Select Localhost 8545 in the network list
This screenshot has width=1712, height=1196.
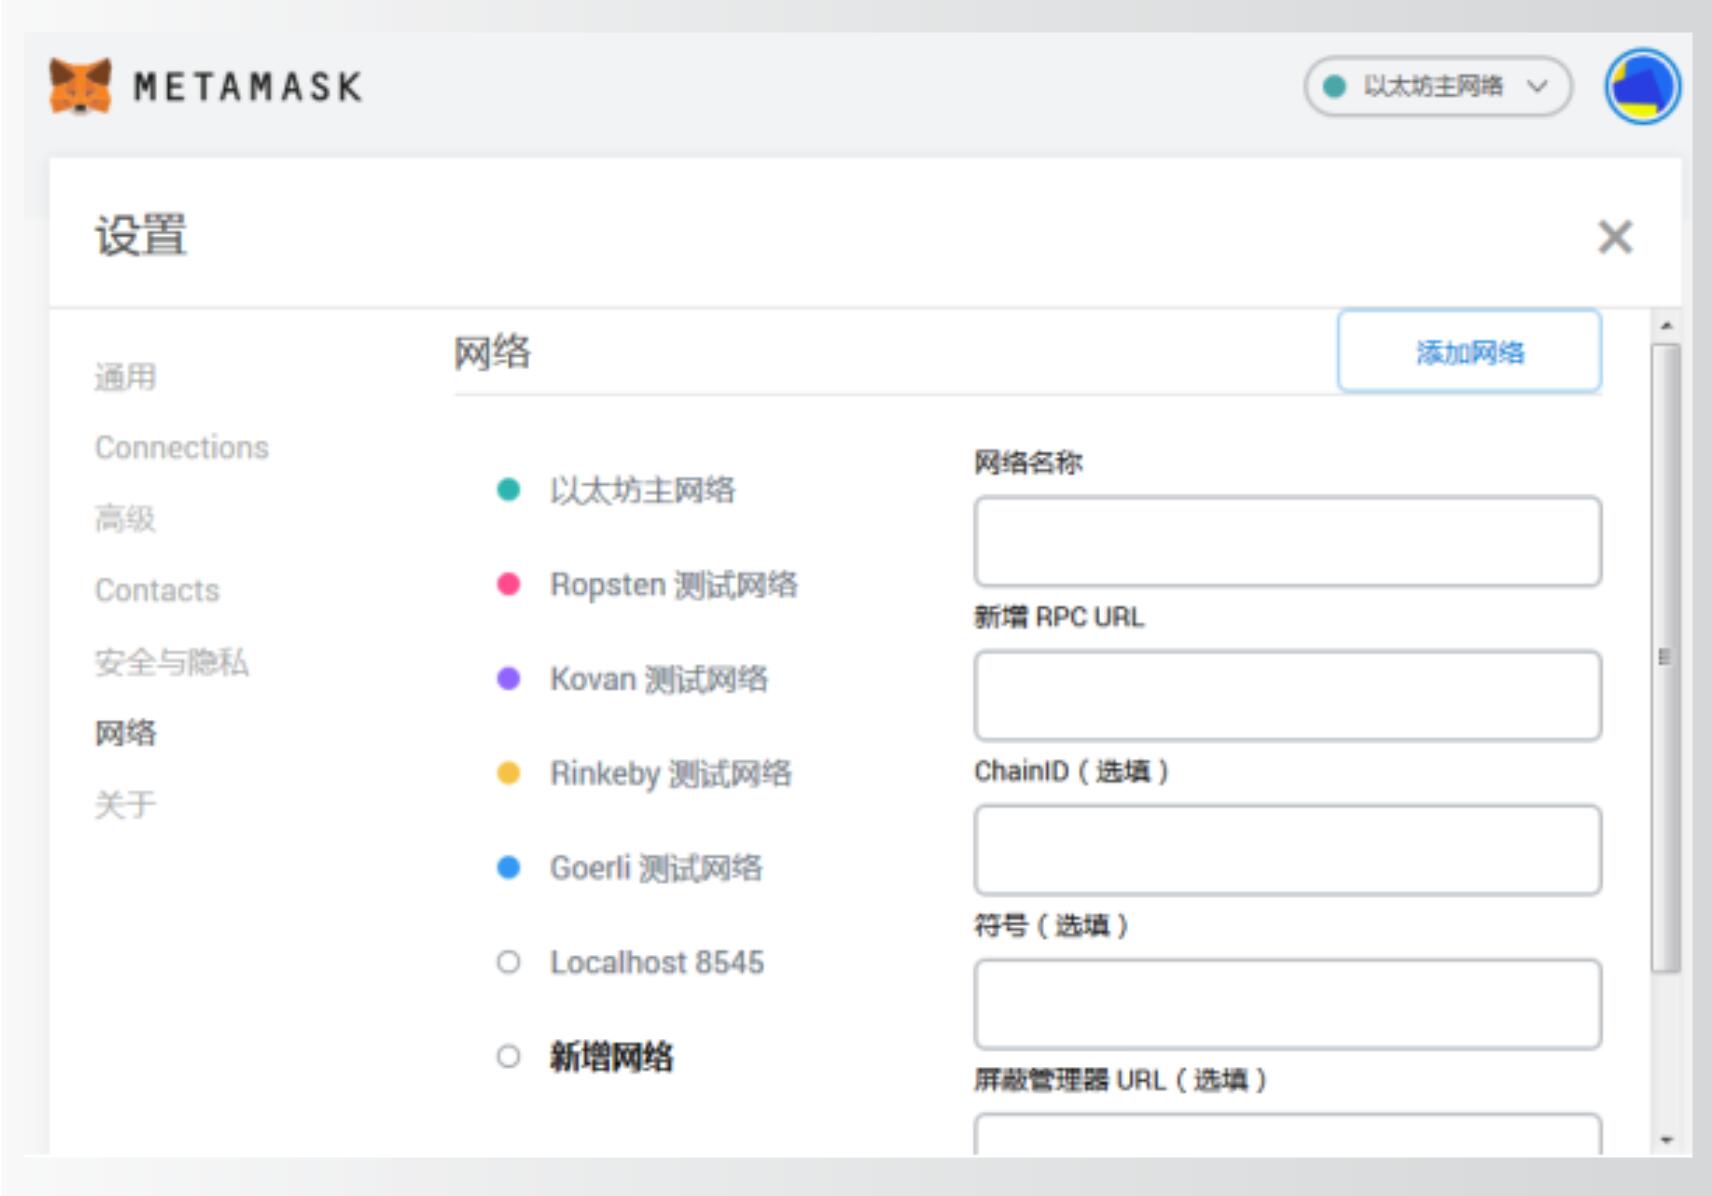click(657, 962)
